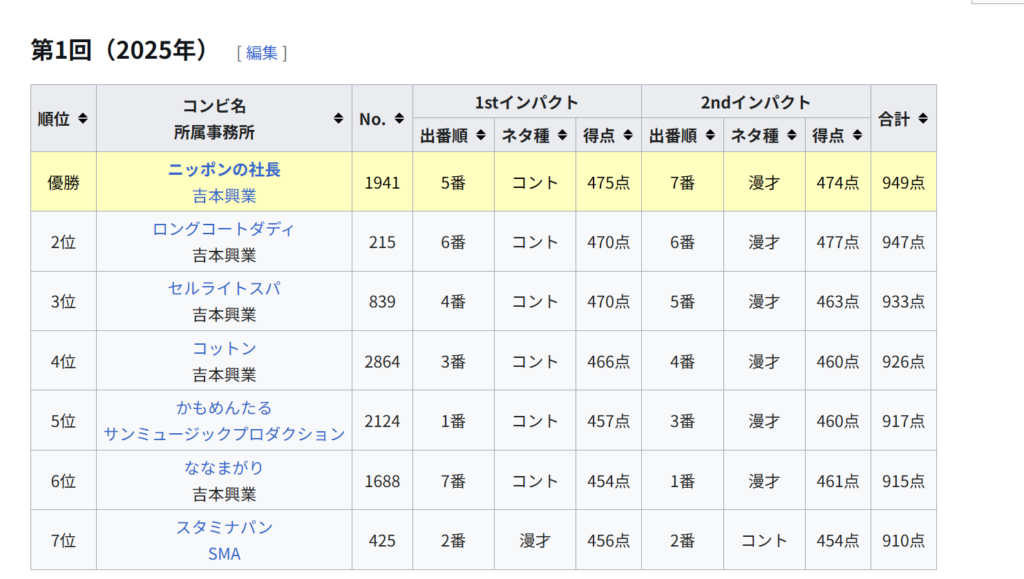Viewport: 1024px width, 579px height.
Task: Sort 1stインパクト ネタ種 column
Action: click(x=562, y=135)
